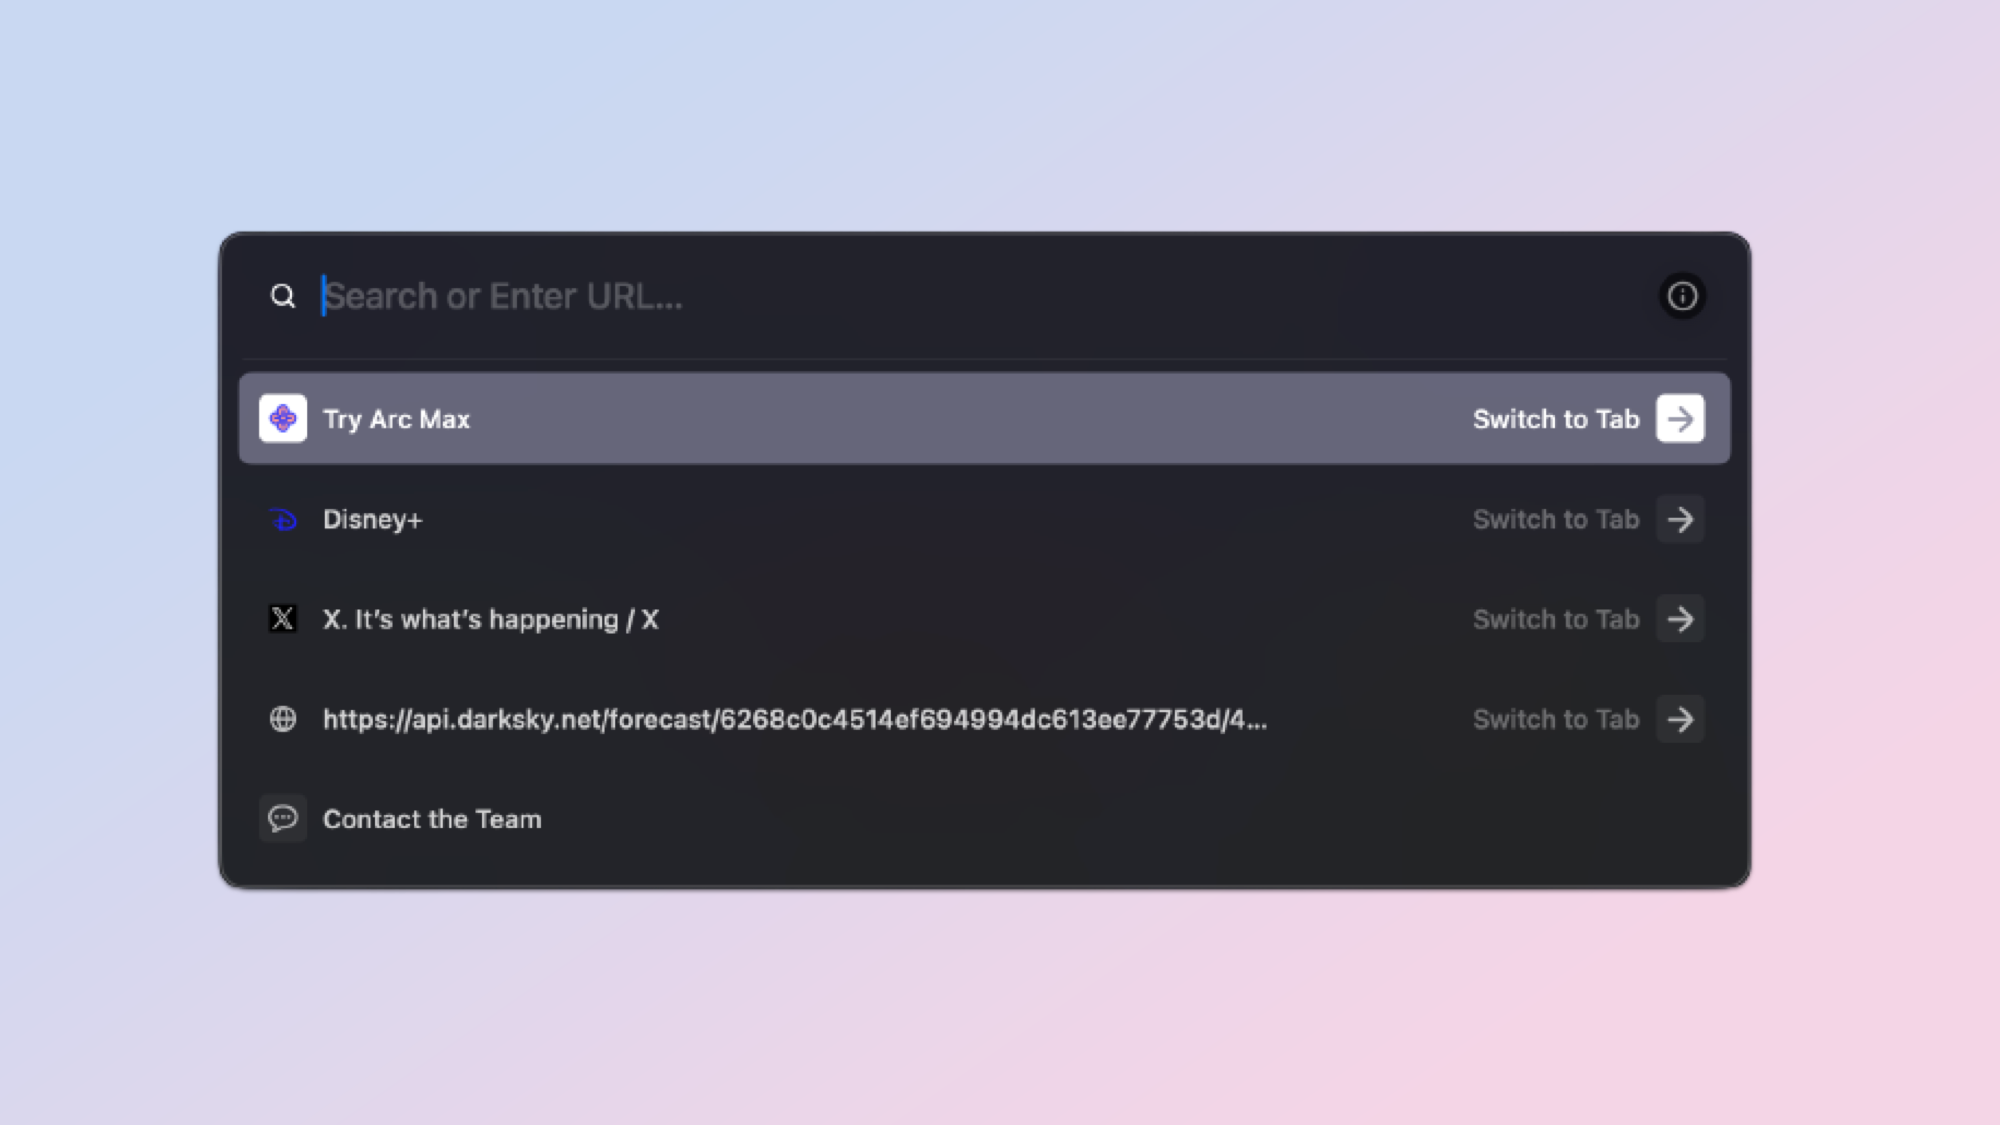Click the magnifier search icon
The width and height of the screenshot is (2000, 1125).
(283, 296)
